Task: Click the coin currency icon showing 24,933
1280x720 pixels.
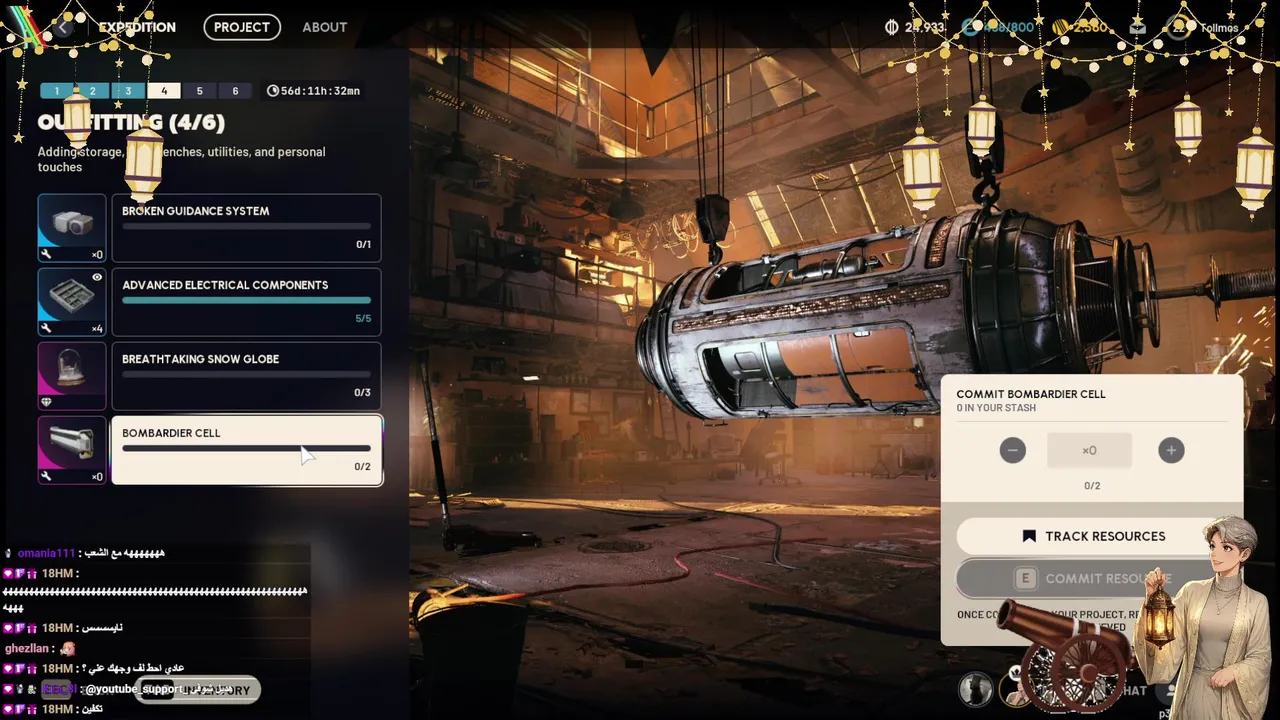Action: (x=892, y=27)
